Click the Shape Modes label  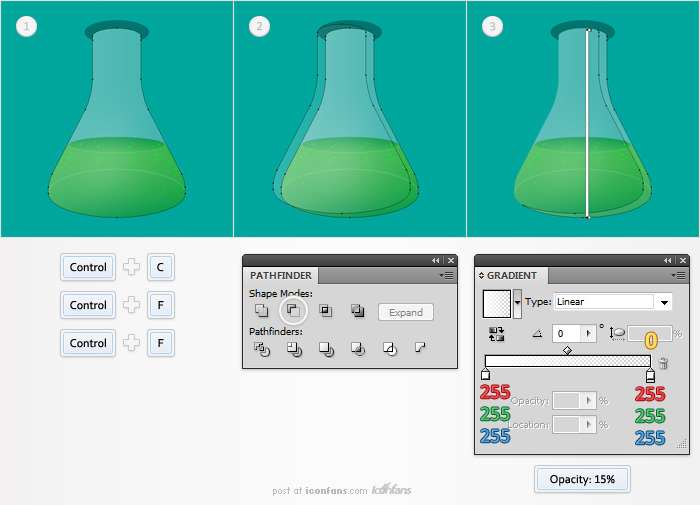(x=281, y=293)
